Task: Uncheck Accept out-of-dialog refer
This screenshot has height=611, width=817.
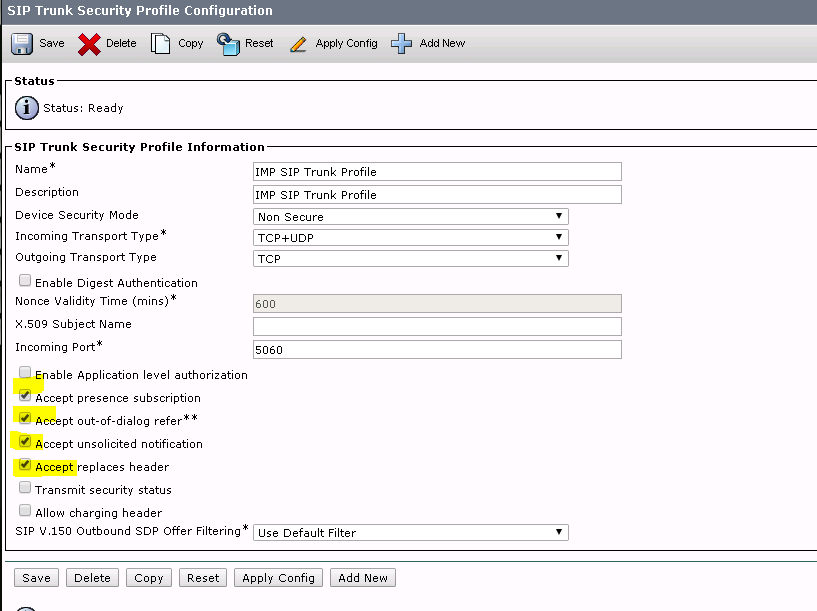Action: (x=24, y=418)
